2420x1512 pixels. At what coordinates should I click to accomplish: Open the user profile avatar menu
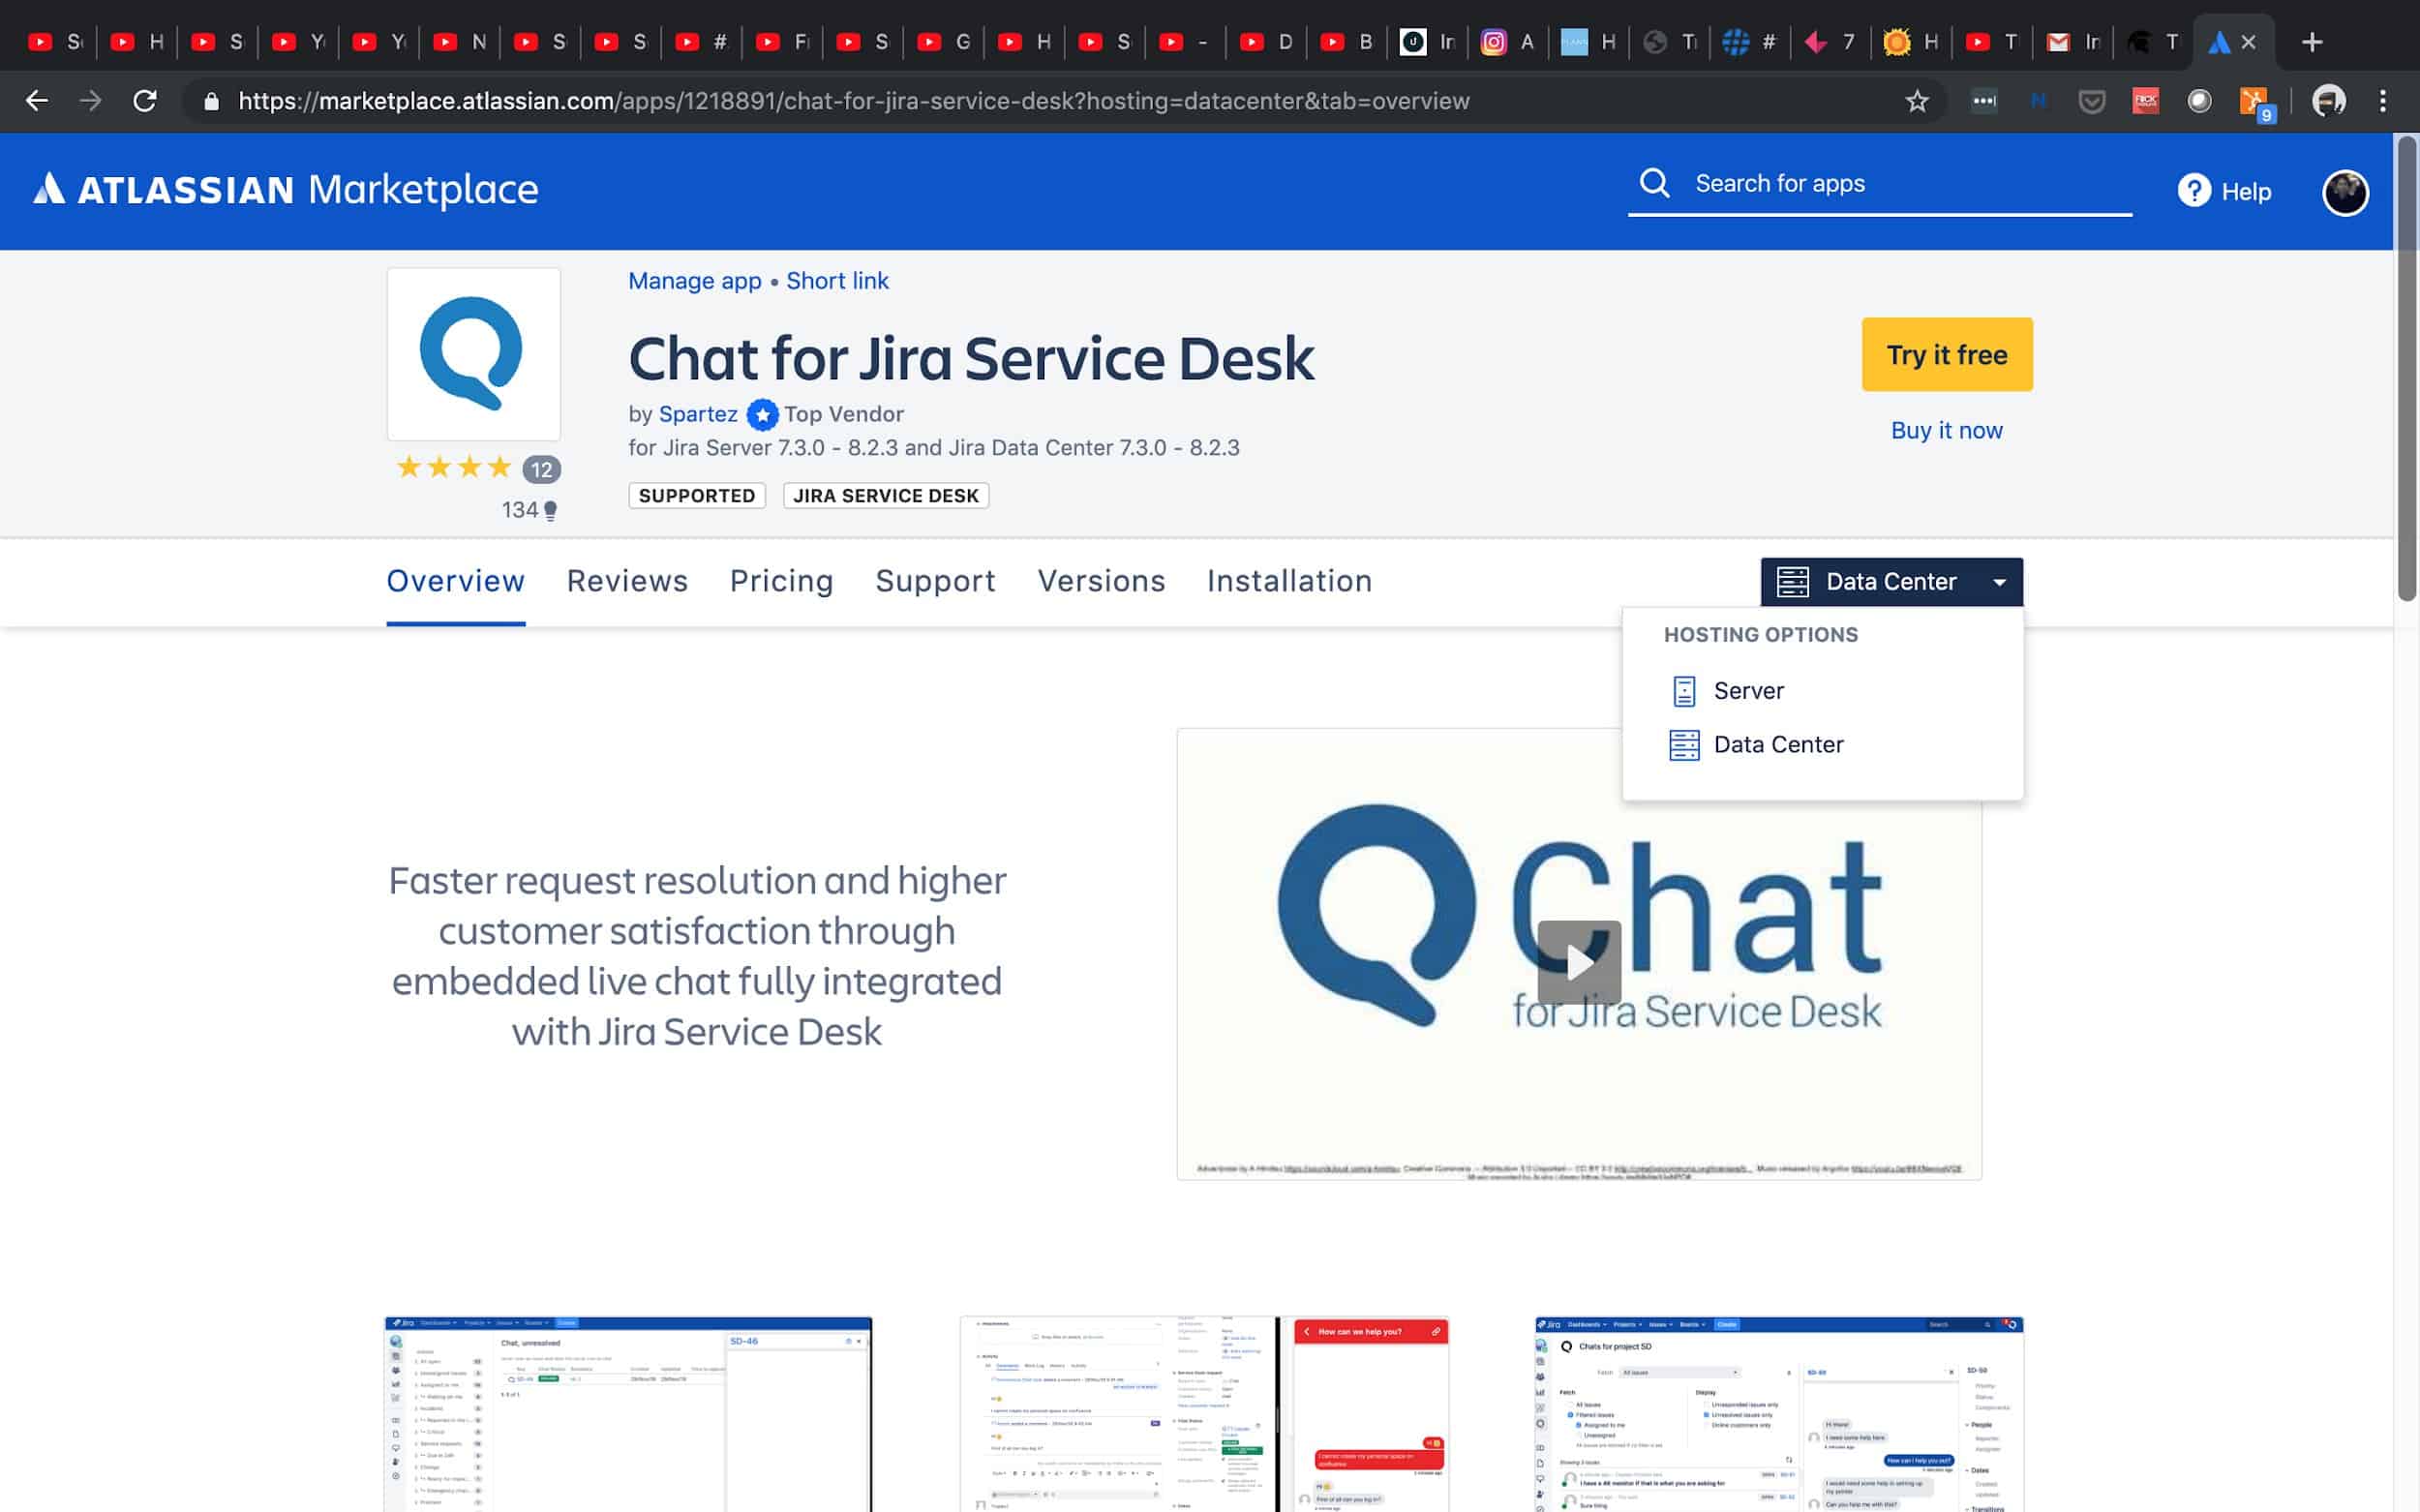coord(2344,192)
